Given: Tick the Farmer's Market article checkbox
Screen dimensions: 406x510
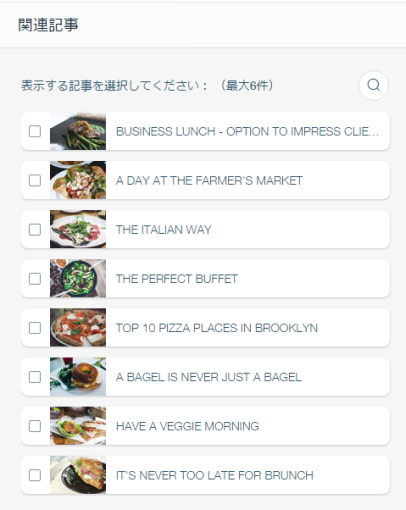Looking at the screenshot, I should 35,180.
